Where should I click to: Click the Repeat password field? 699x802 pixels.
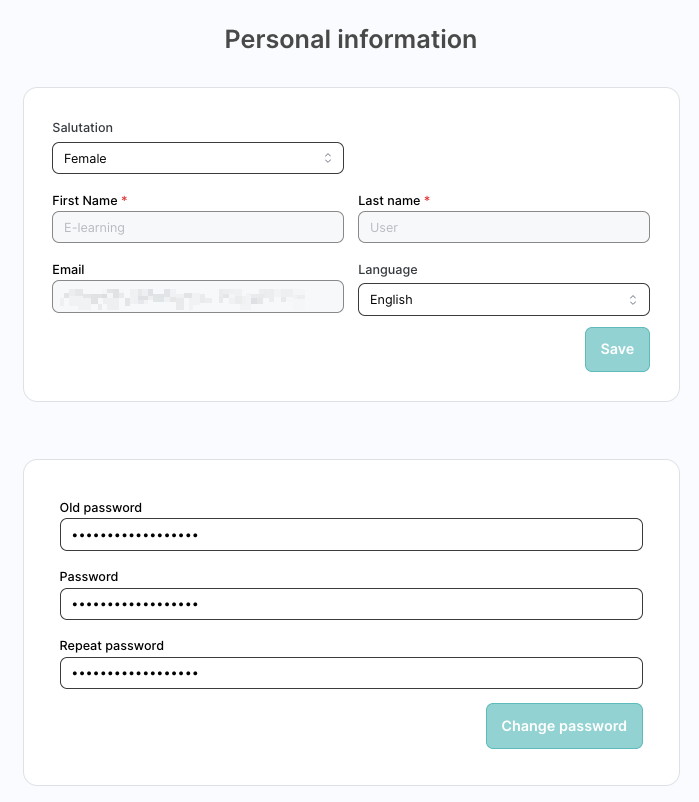(351, 672)
